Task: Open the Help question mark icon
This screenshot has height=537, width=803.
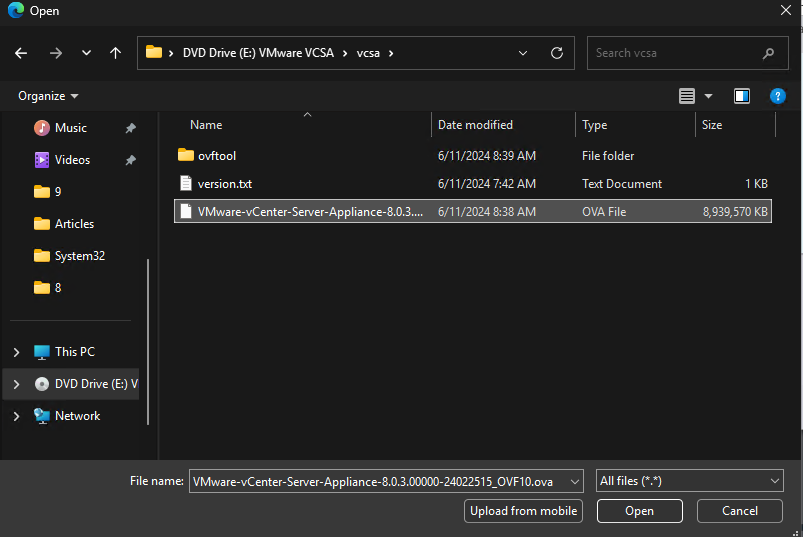Action: [777, 96]
